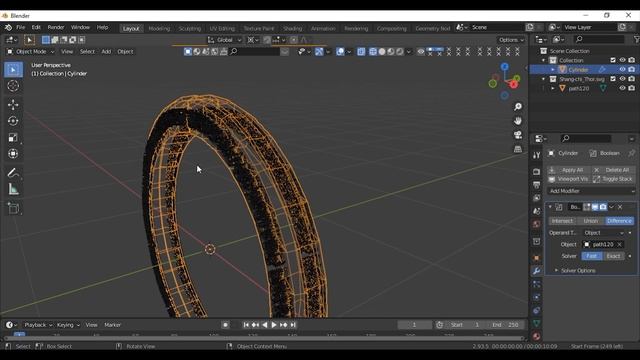Screen dimensions: 640x360
Task: Select the Scale tool
Action: (x=13, y=138)
